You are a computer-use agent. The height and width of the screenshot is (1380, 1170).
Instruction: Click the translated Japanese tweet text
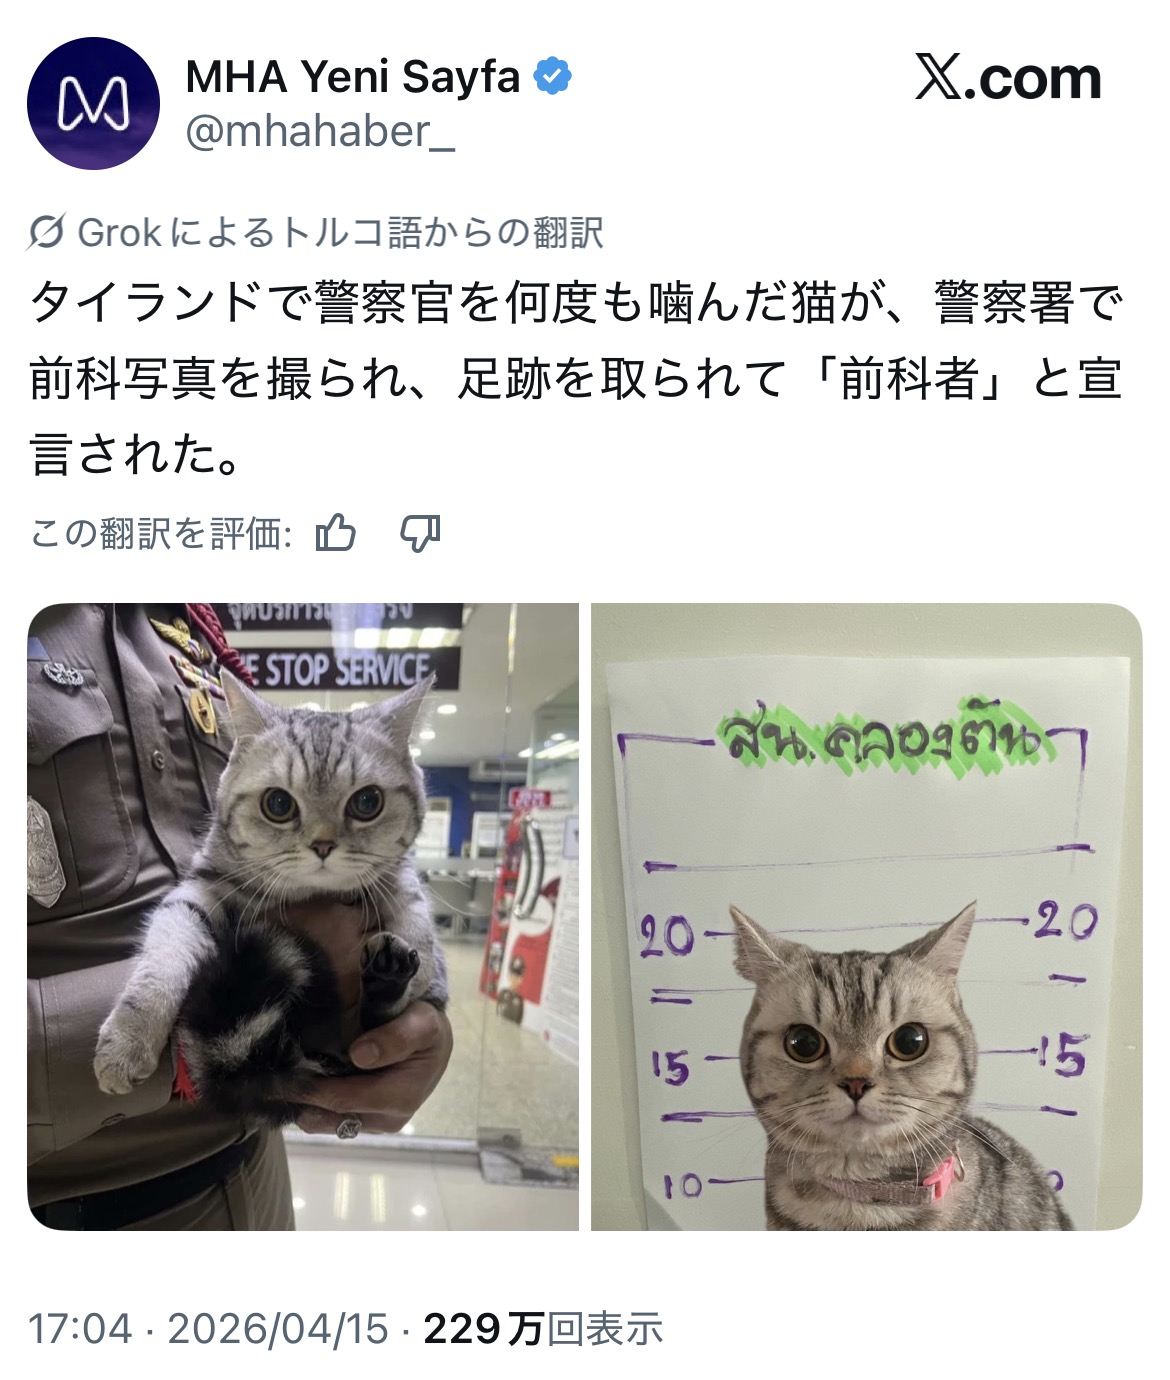[x=577, y=379]
